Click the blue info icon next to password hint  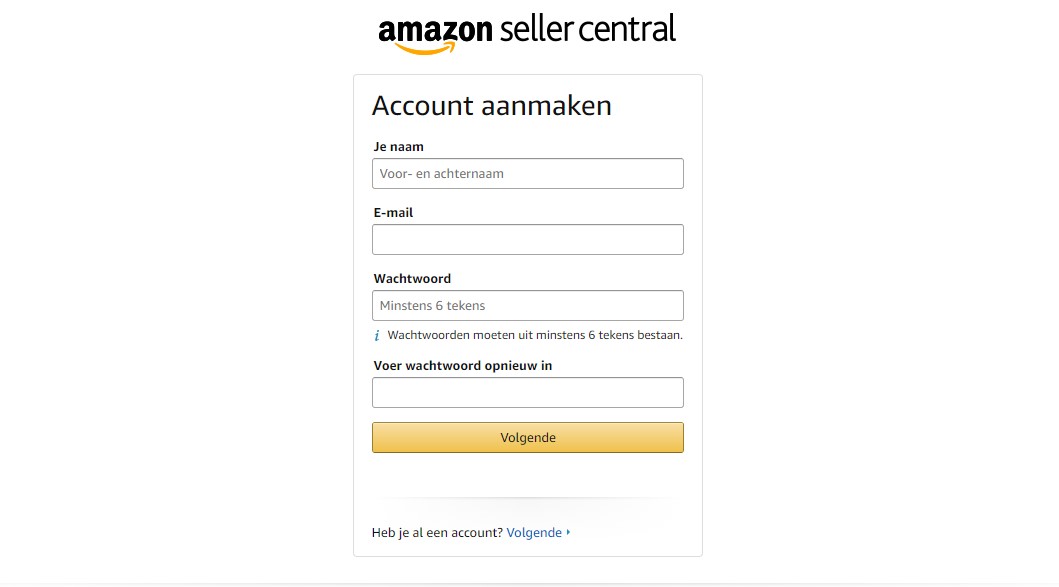(377, 335)
